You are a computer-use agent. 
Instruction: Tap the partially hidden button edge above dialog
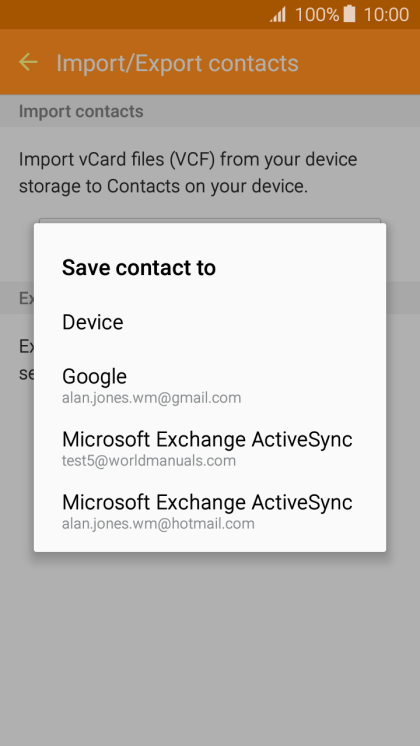(x=210, y=220)
